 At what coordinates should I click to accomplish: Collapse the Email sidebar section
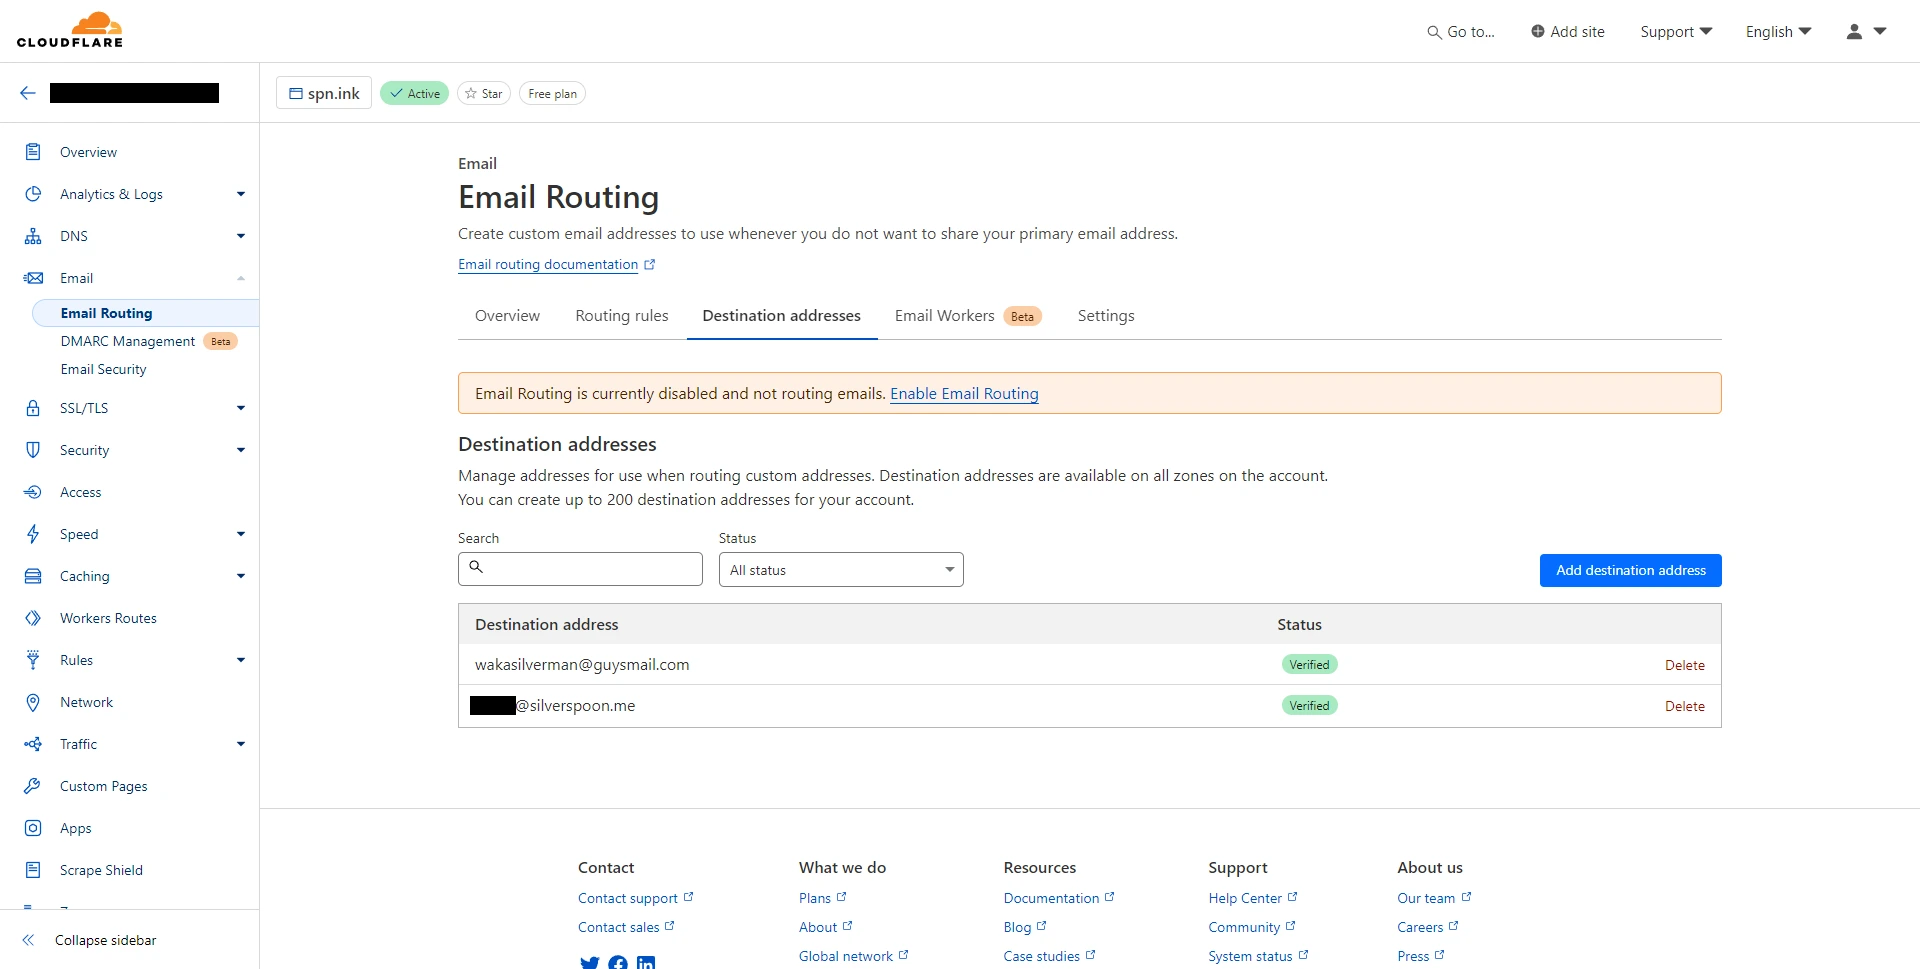(x=240, y=278)
